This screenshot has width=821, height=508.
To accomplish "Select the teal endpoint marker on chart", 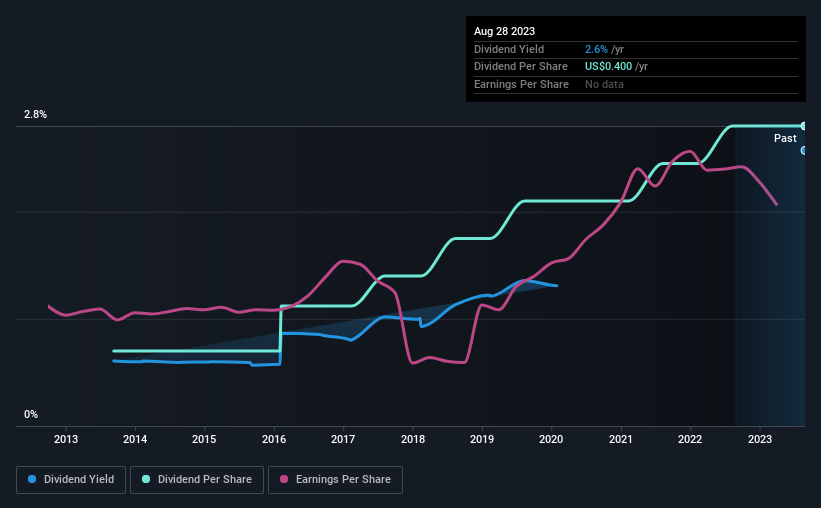I will point(803,126).
